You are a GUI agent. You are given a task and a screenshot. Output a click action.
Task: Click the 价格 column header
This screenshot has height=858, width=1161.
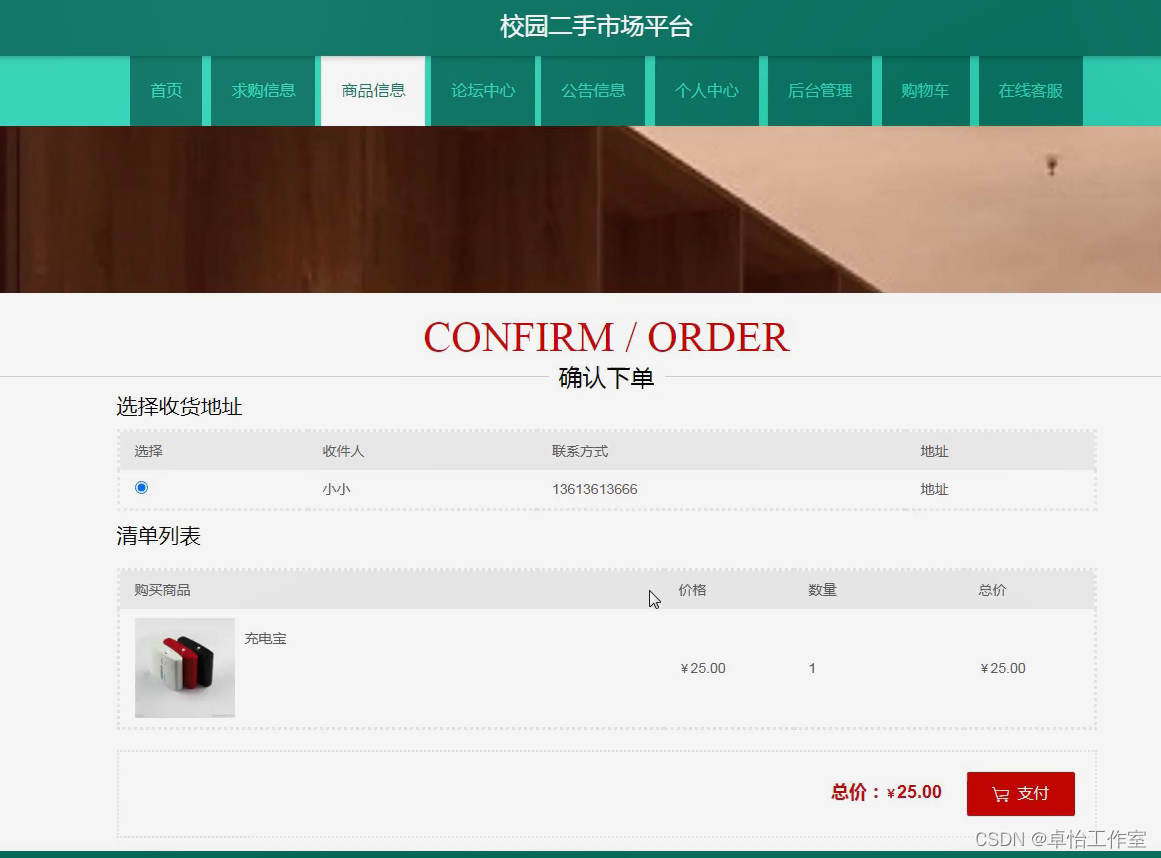(692, 590)
